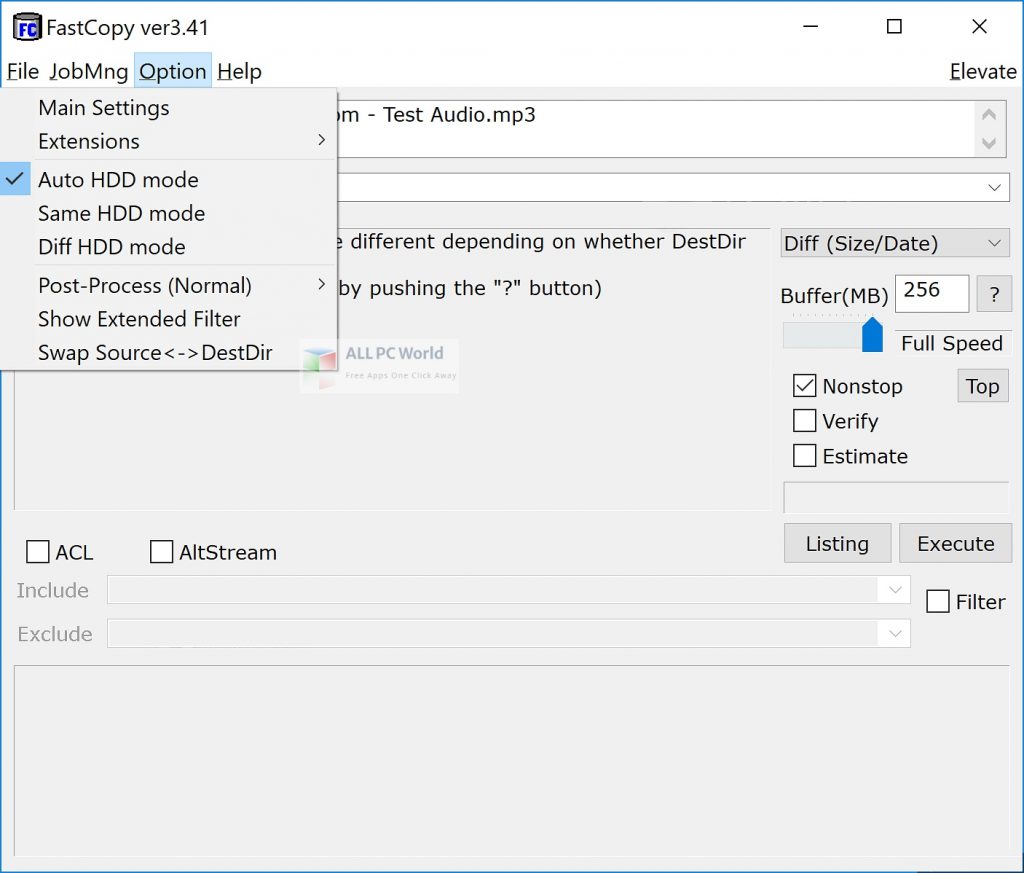Open the DestDir dropdown arrow
The width and height of the screenshot is (1024, 873).
click(x=994, y=187)
